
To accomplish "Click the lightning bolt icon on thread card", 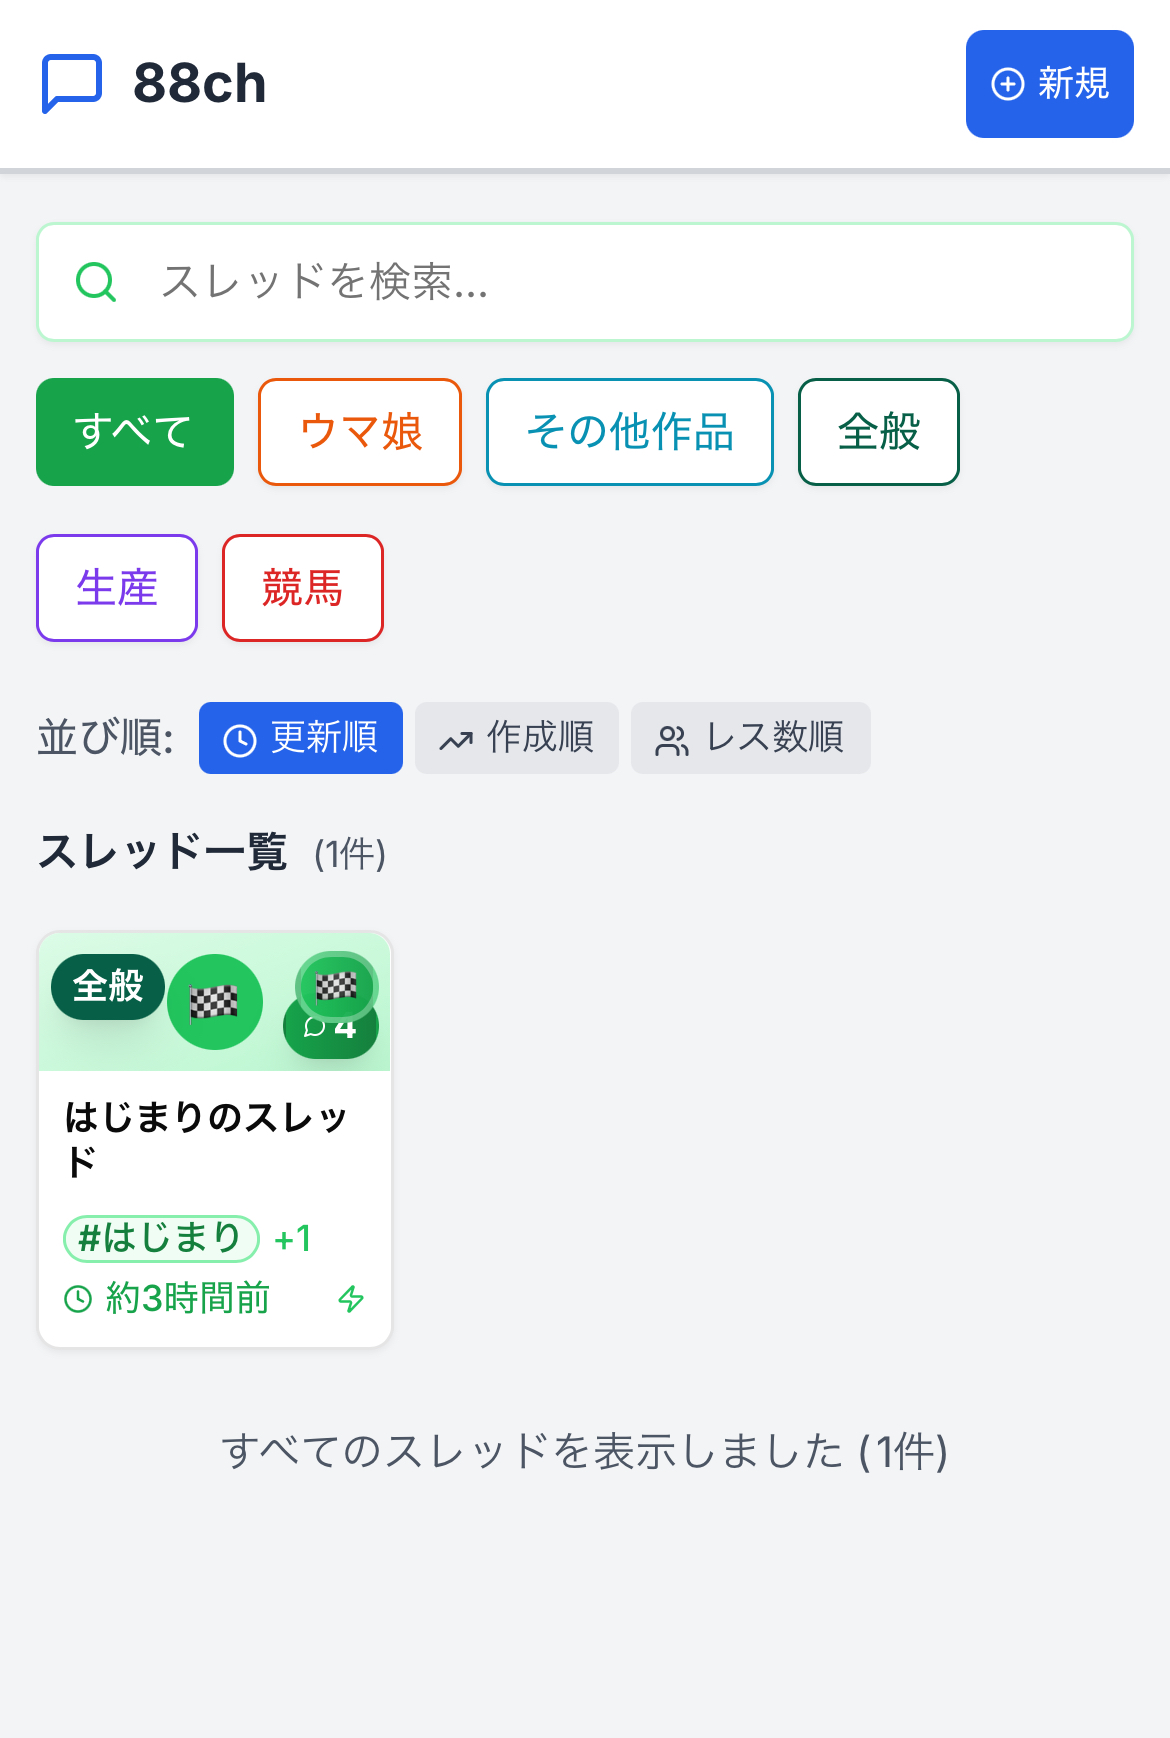I will pyautogui.click(x=351, y=1299).
